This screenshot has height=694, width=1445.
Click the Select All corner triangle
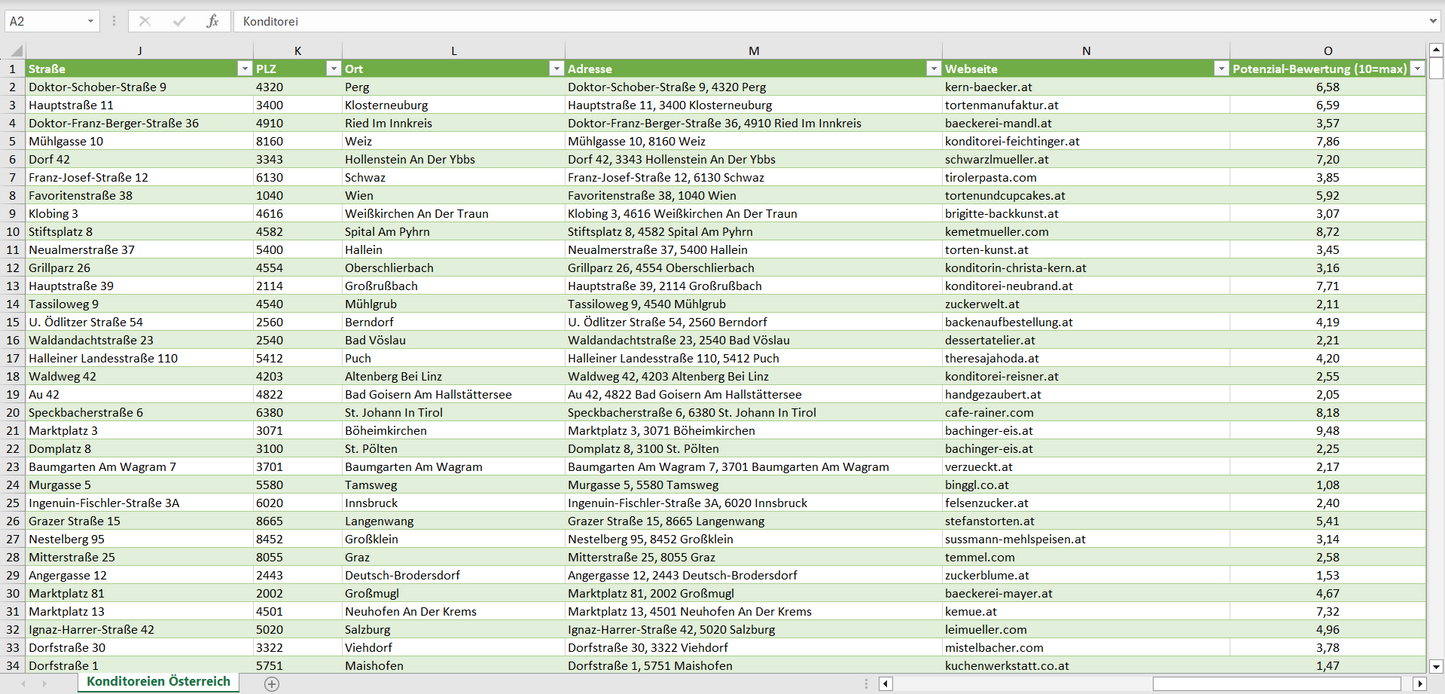point(14,51)
